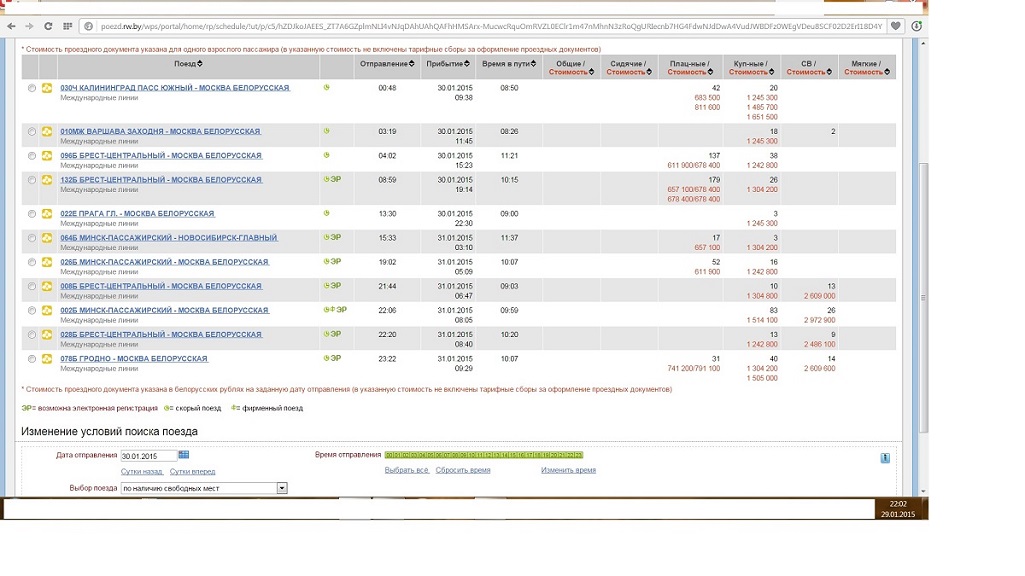Click yellow route icon for train 078Б Гродно
Viewport: 1025px width, 576px height.
[x=47, y=359]
